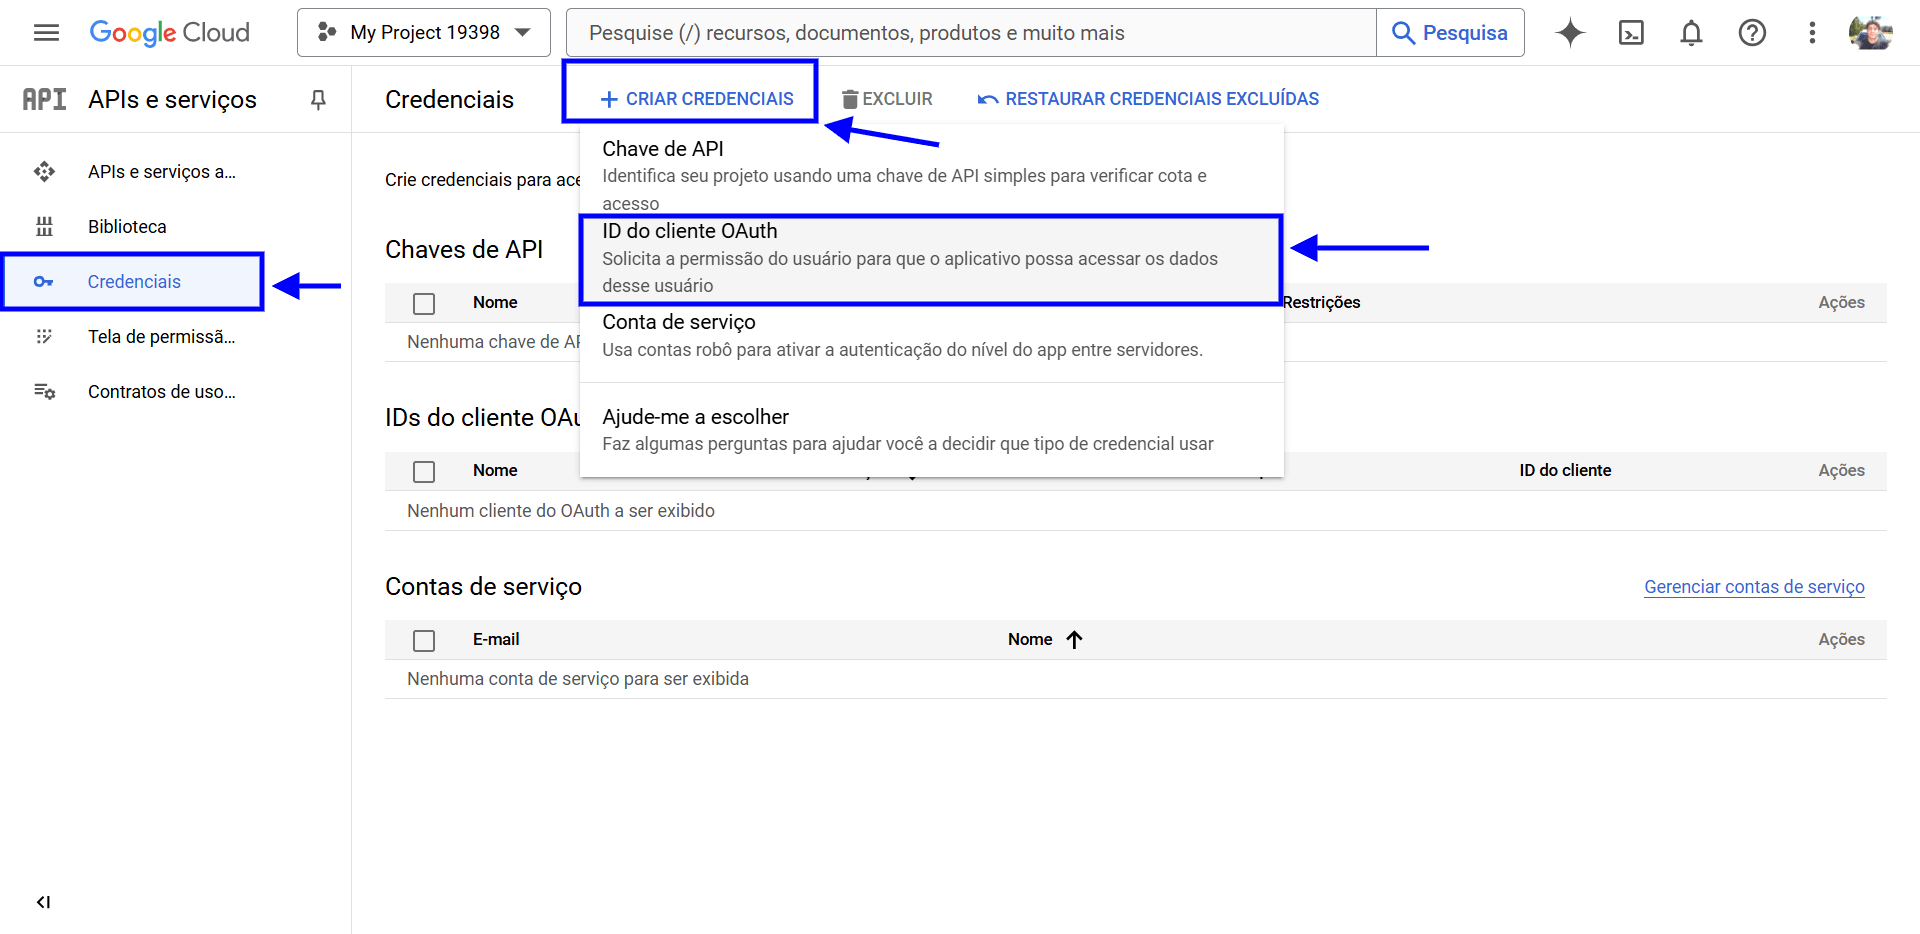Focus the resource search field
The height and width of the screenshot is (934, 1920).
tap(971, 33)
